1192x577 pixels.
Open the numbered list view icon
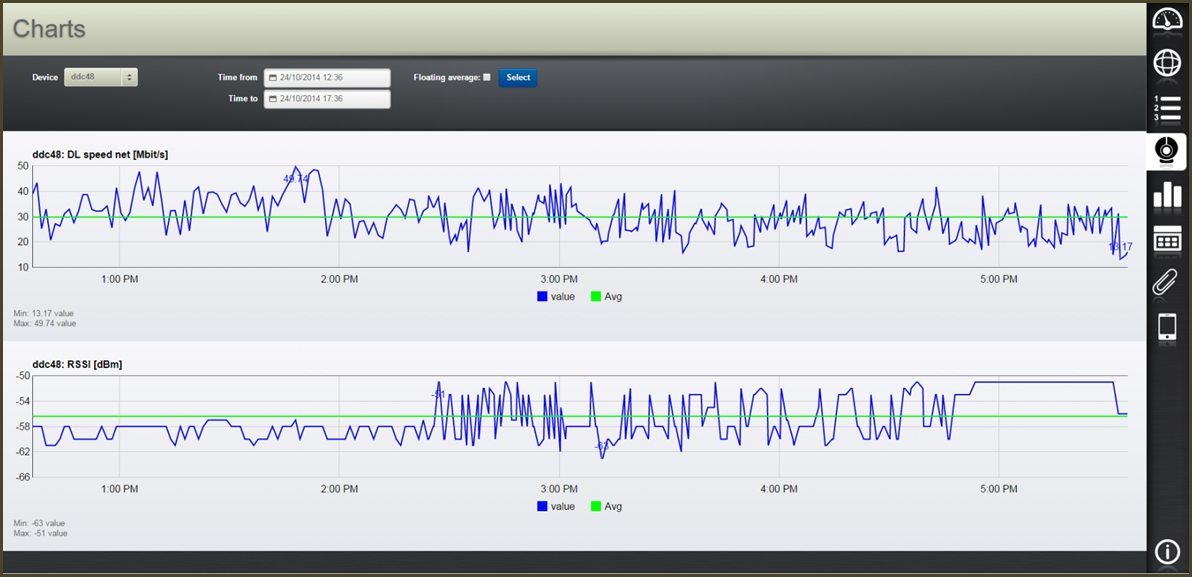(1166, 107)
